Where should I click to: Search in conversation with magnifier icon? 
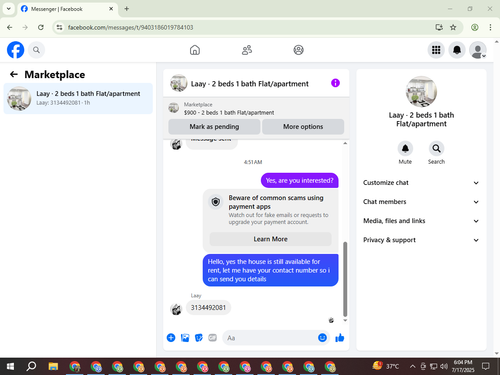coord(436,148)
